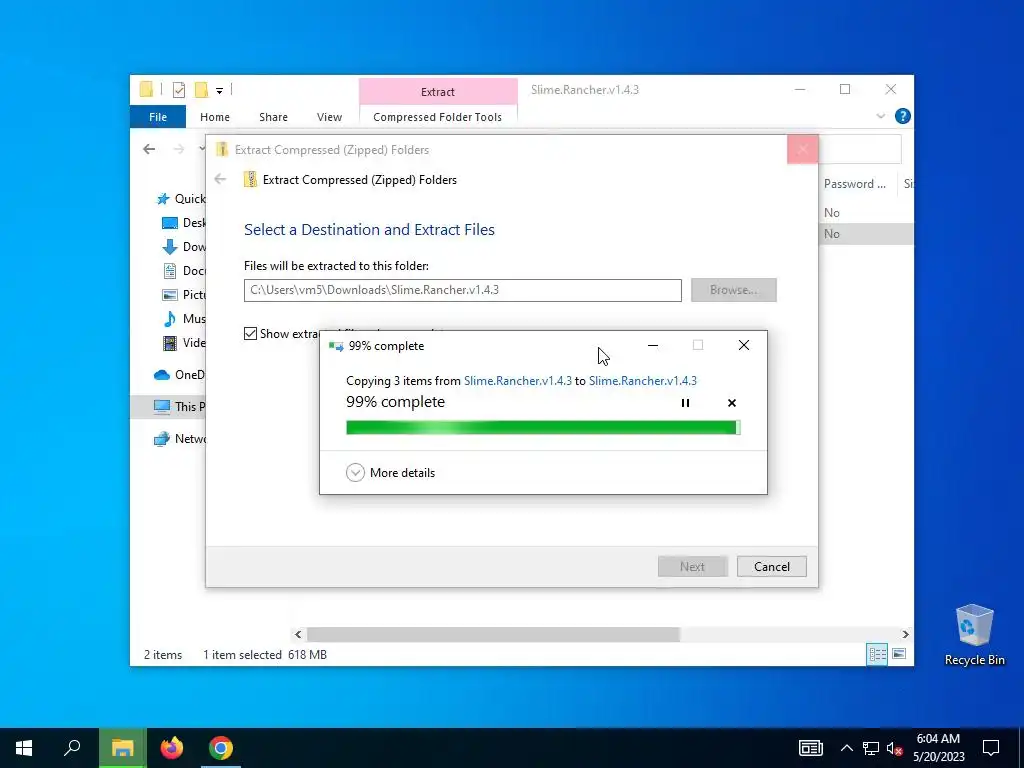This screenshot has width=1024, height=768.
Task: Open Compressed Folder Tools tab
Action: point(438,117)
